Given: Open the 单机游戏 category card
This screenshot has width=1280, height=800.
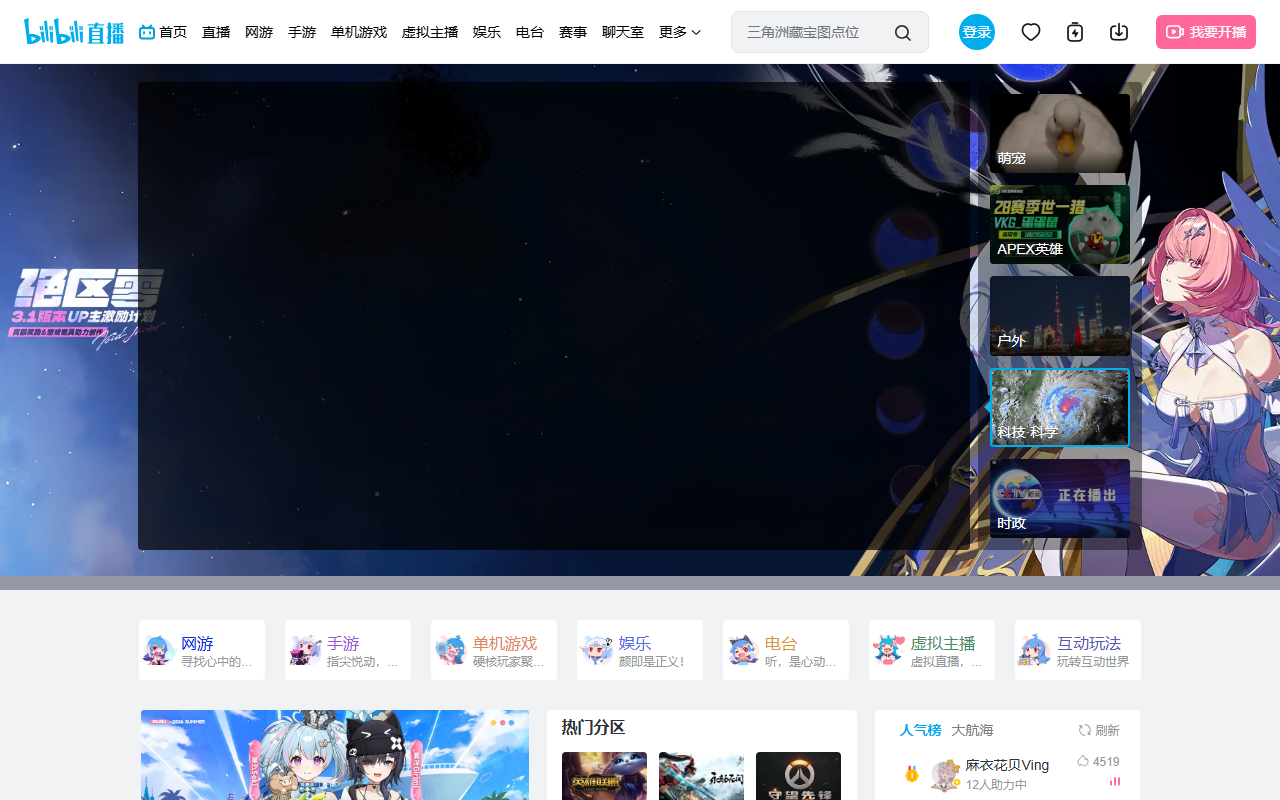Looking at the screenshot, I should coord(494,650).
